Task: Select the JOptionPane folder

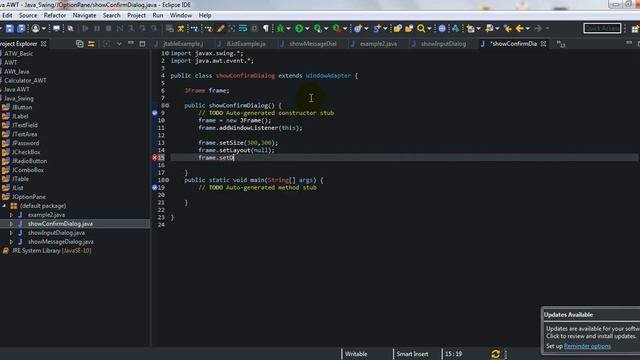Action: (29, 197)
